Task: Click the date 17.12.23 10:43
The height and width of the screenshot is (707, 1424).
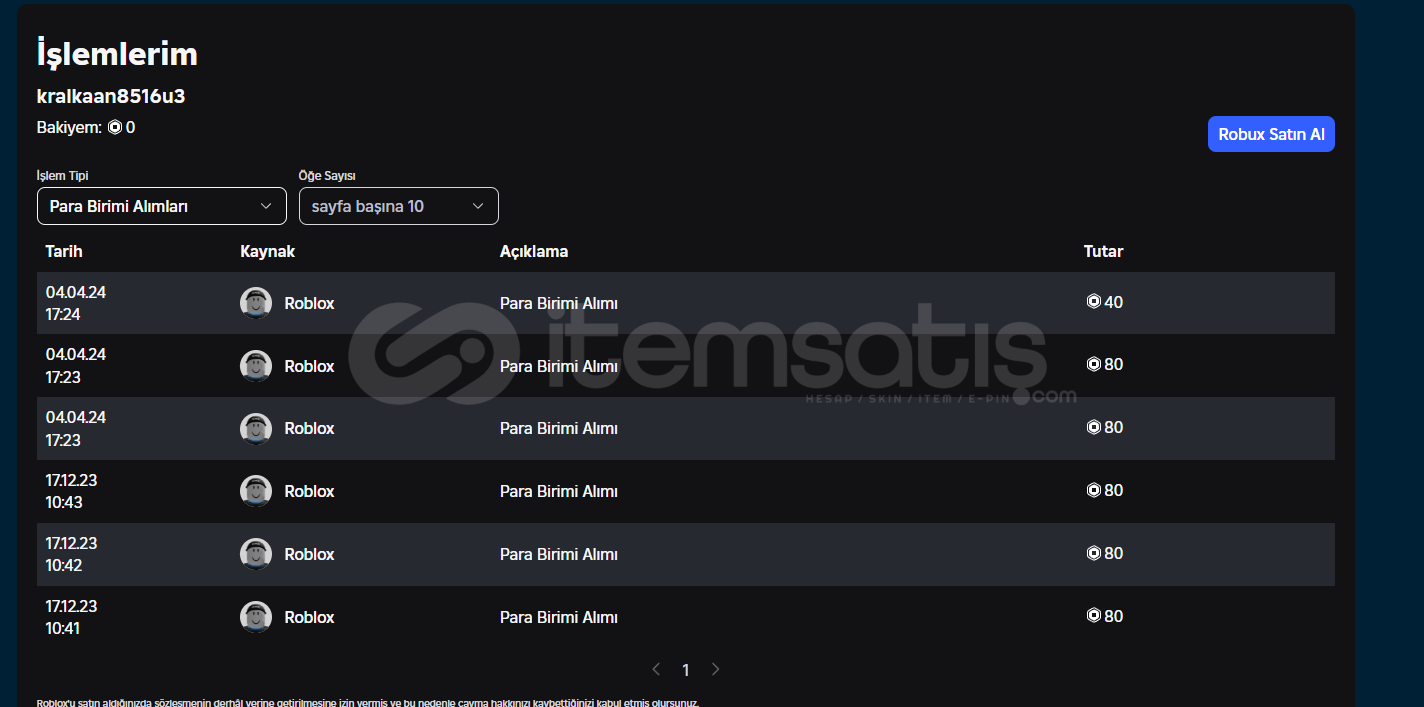Action: coord(71,491)
